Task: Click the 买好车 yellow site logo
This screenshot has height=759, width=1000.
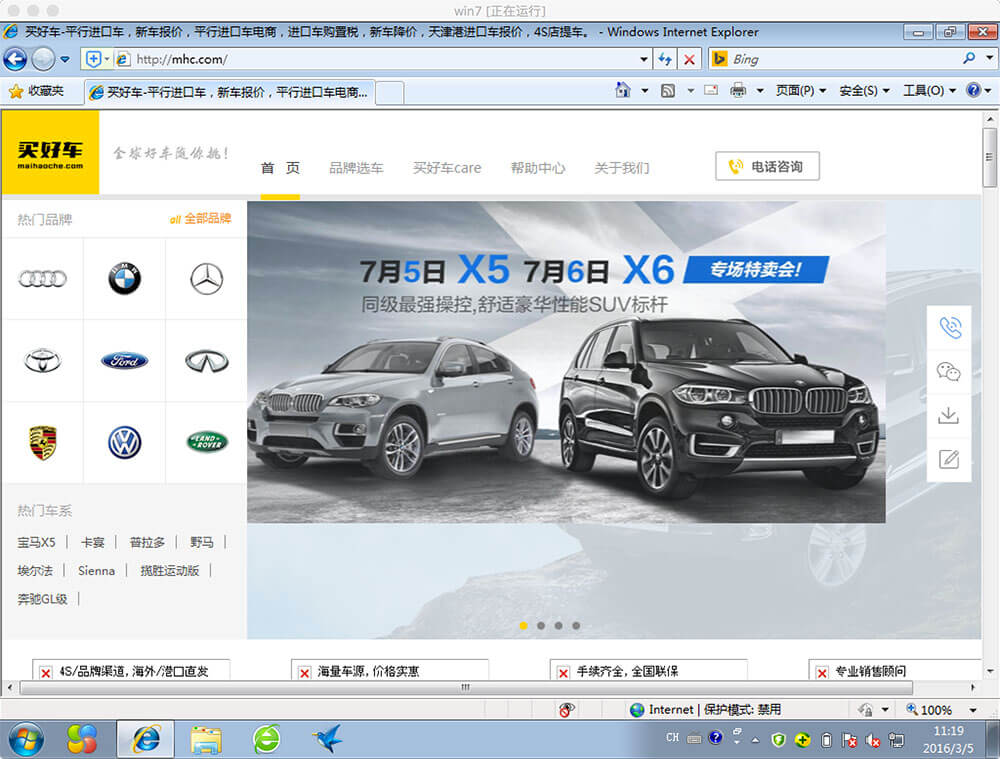Action: click(x=50, y=152)
